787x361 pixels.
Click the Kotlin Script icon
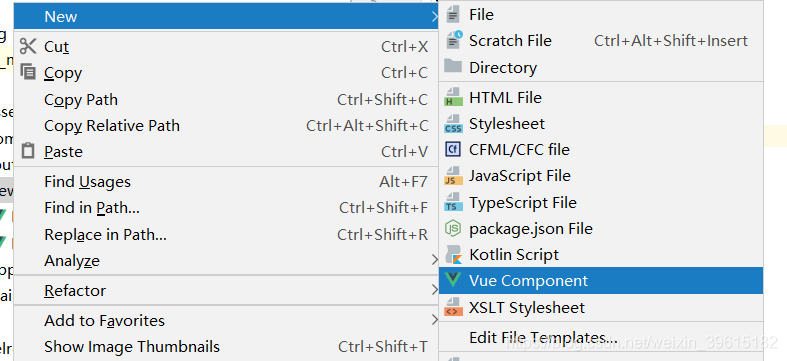(x=453, y=255)
